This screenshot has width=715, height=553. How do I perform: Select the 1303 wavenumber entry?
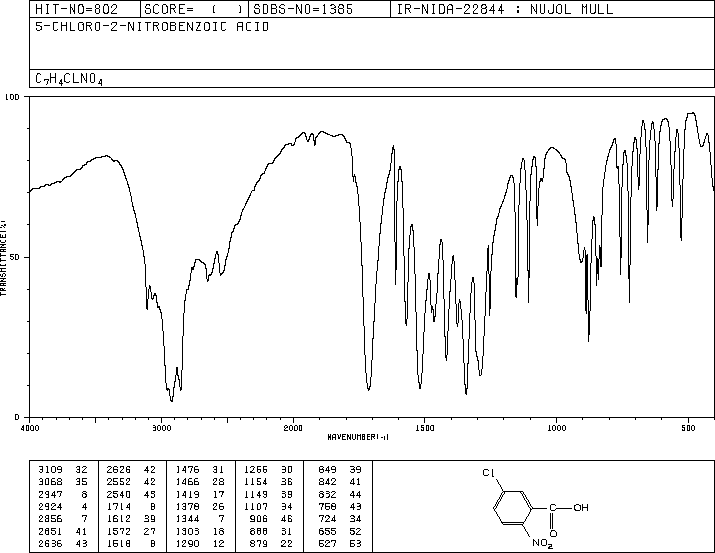(187, 532)
